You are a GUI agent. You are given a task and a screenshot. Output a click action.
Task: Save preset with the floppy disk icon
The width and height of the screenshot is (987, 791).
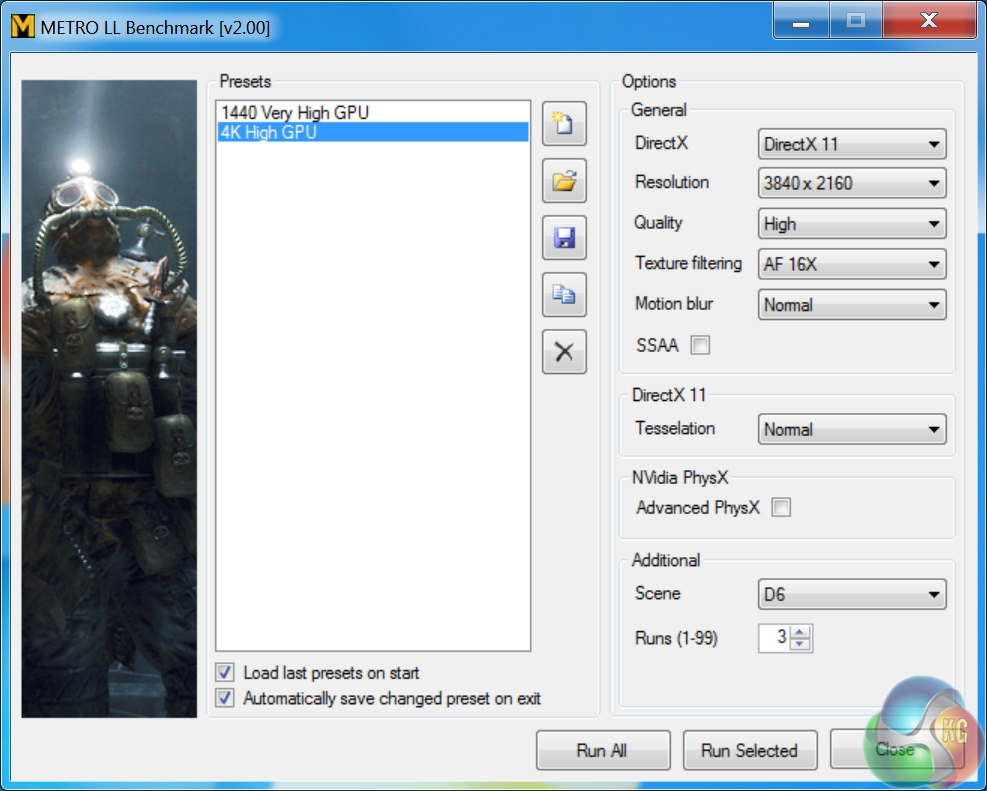coord(564,238)
